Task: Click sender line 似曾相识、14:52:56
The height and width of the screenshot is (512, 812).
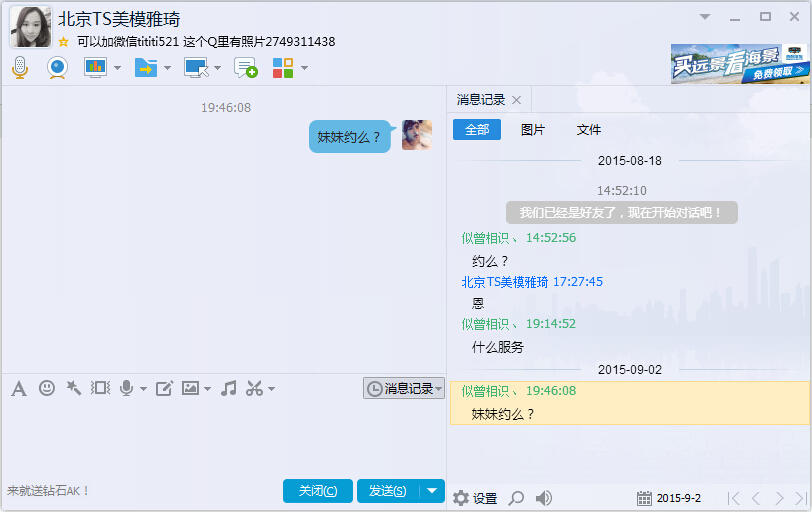Action: pyautogui.click(x=518, y=238)
